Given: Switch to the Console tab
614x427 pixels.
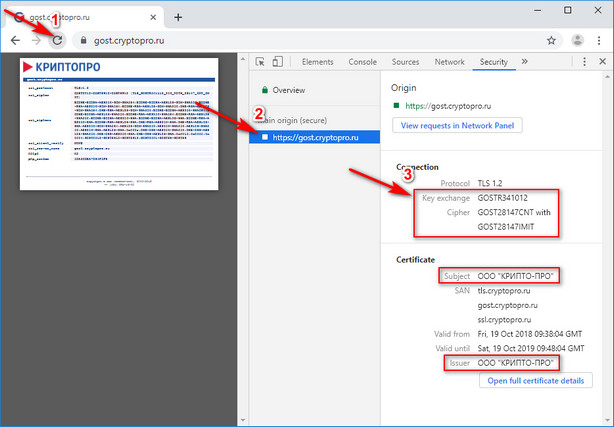Looking at the screenshot, I should [363, 62].
